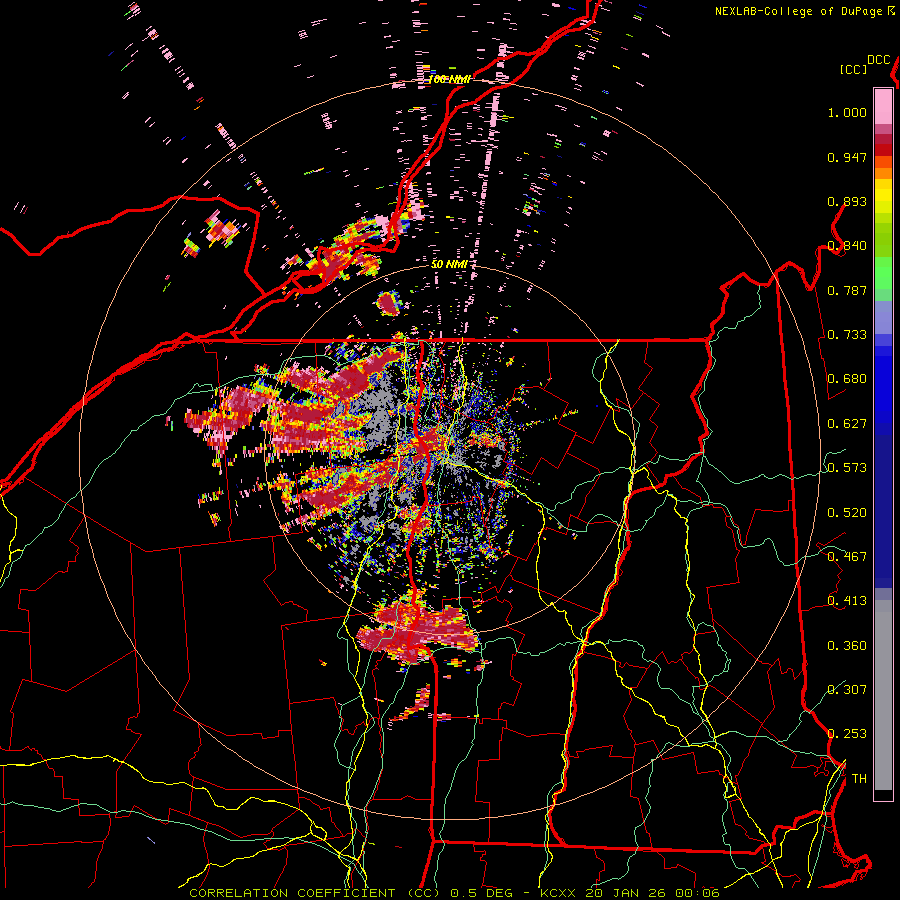The height and width of the screenshot is (900, 900).
Task: Click the [CC] legend unit label
Action: [853, 69]
